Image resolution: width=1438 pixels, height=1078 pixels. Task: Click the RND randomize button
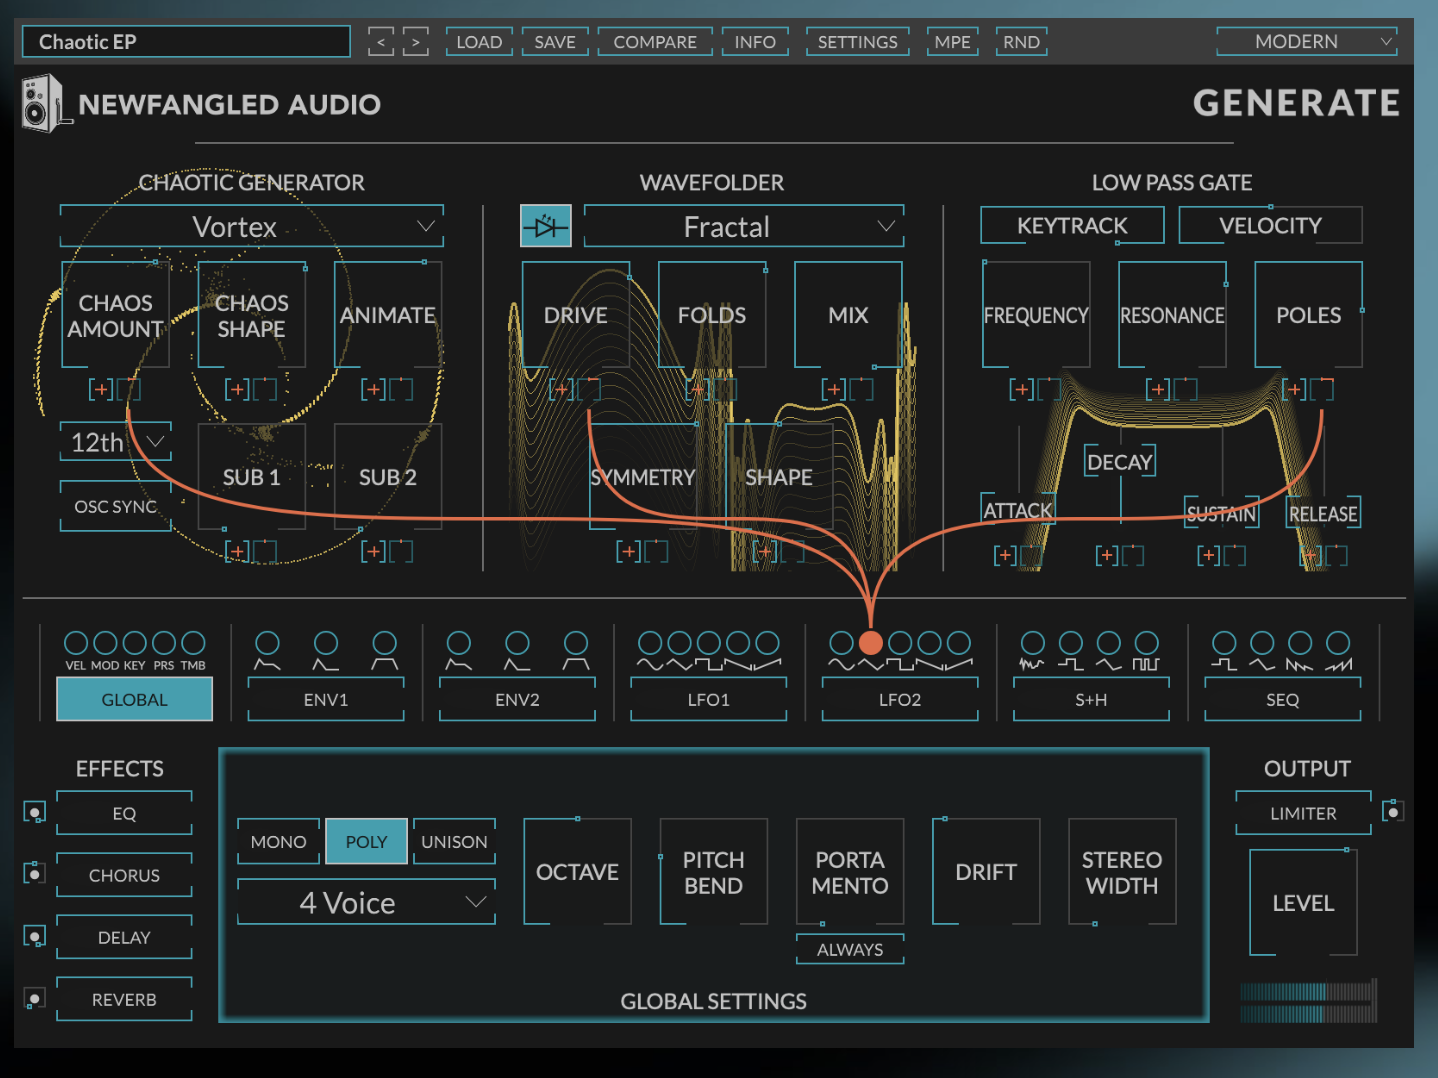[1021, 41]
